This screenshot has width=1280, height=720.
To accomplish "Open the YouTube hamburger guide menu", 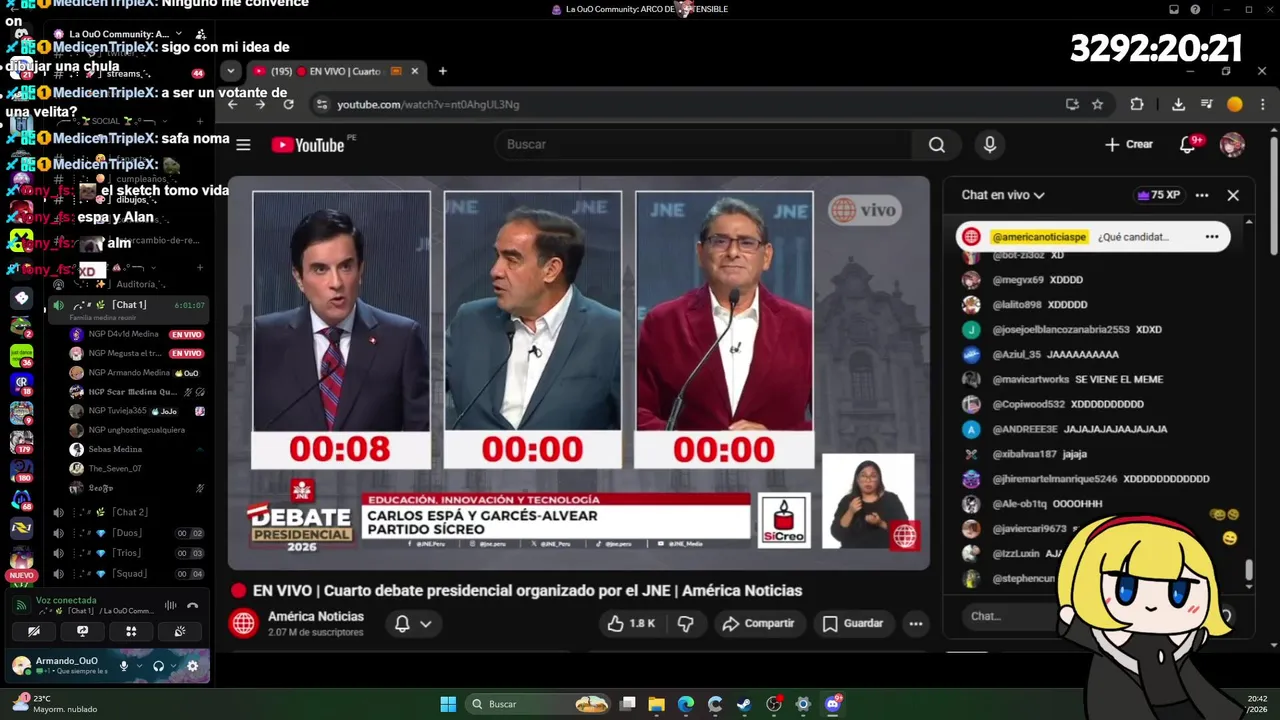I will pyautogui.click(x=243, y=145).
